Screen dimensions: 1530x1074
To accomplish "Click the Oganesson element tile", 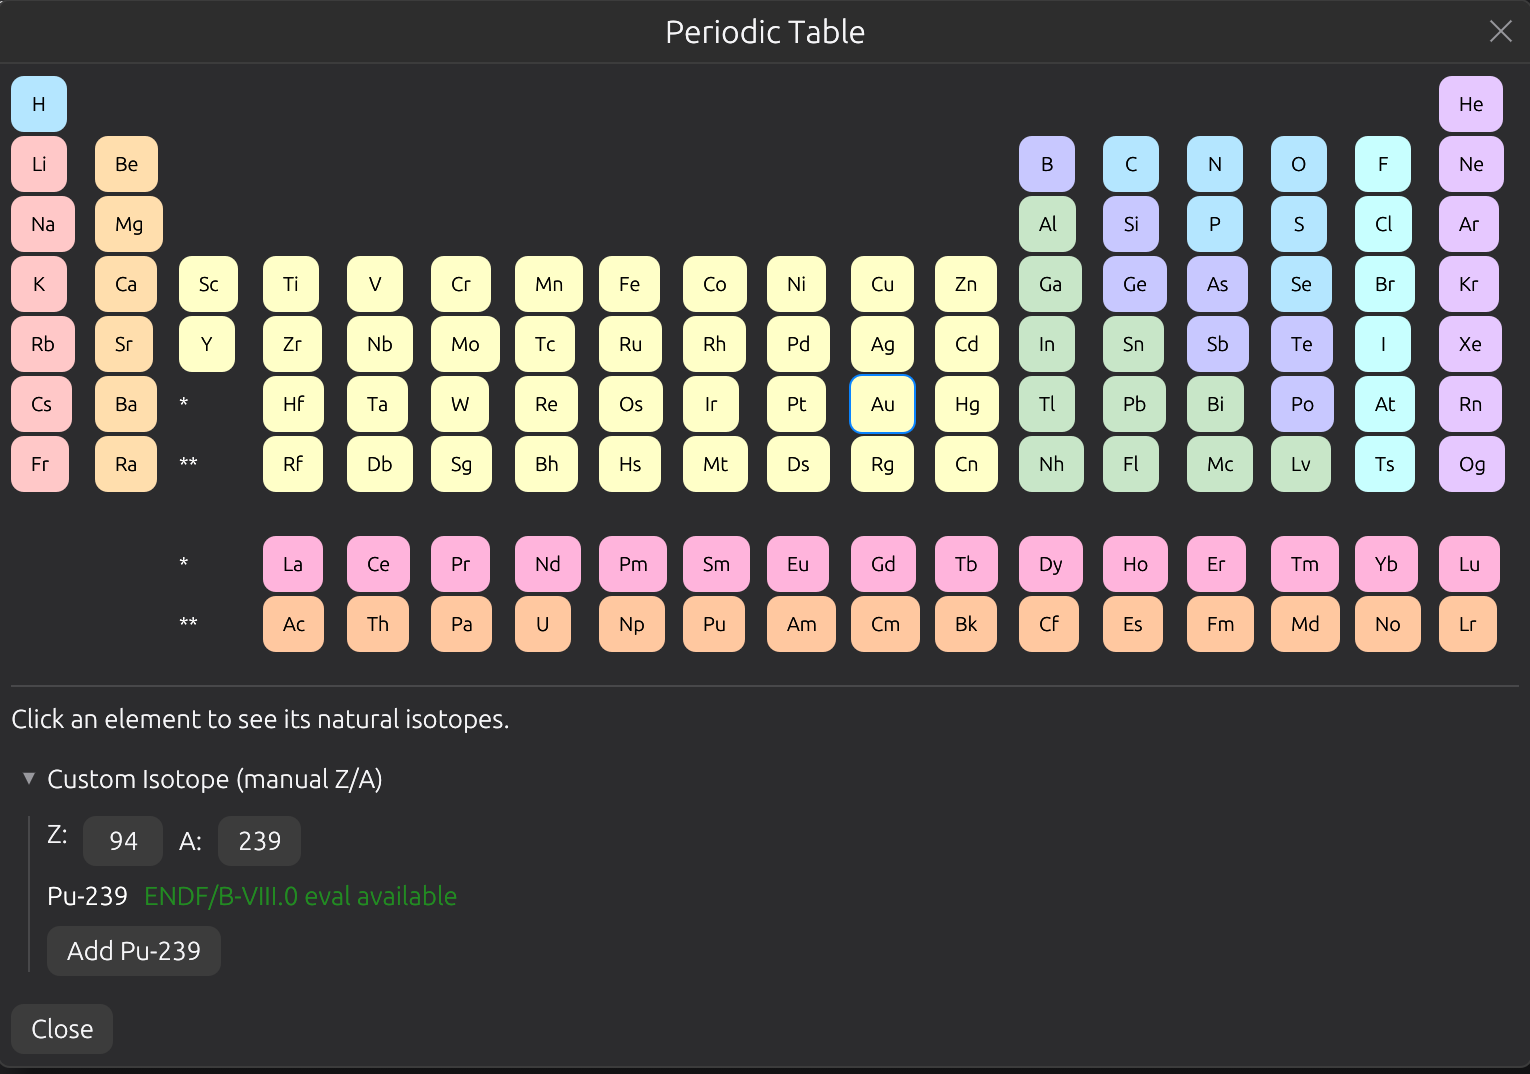I will coord(1471,463).
